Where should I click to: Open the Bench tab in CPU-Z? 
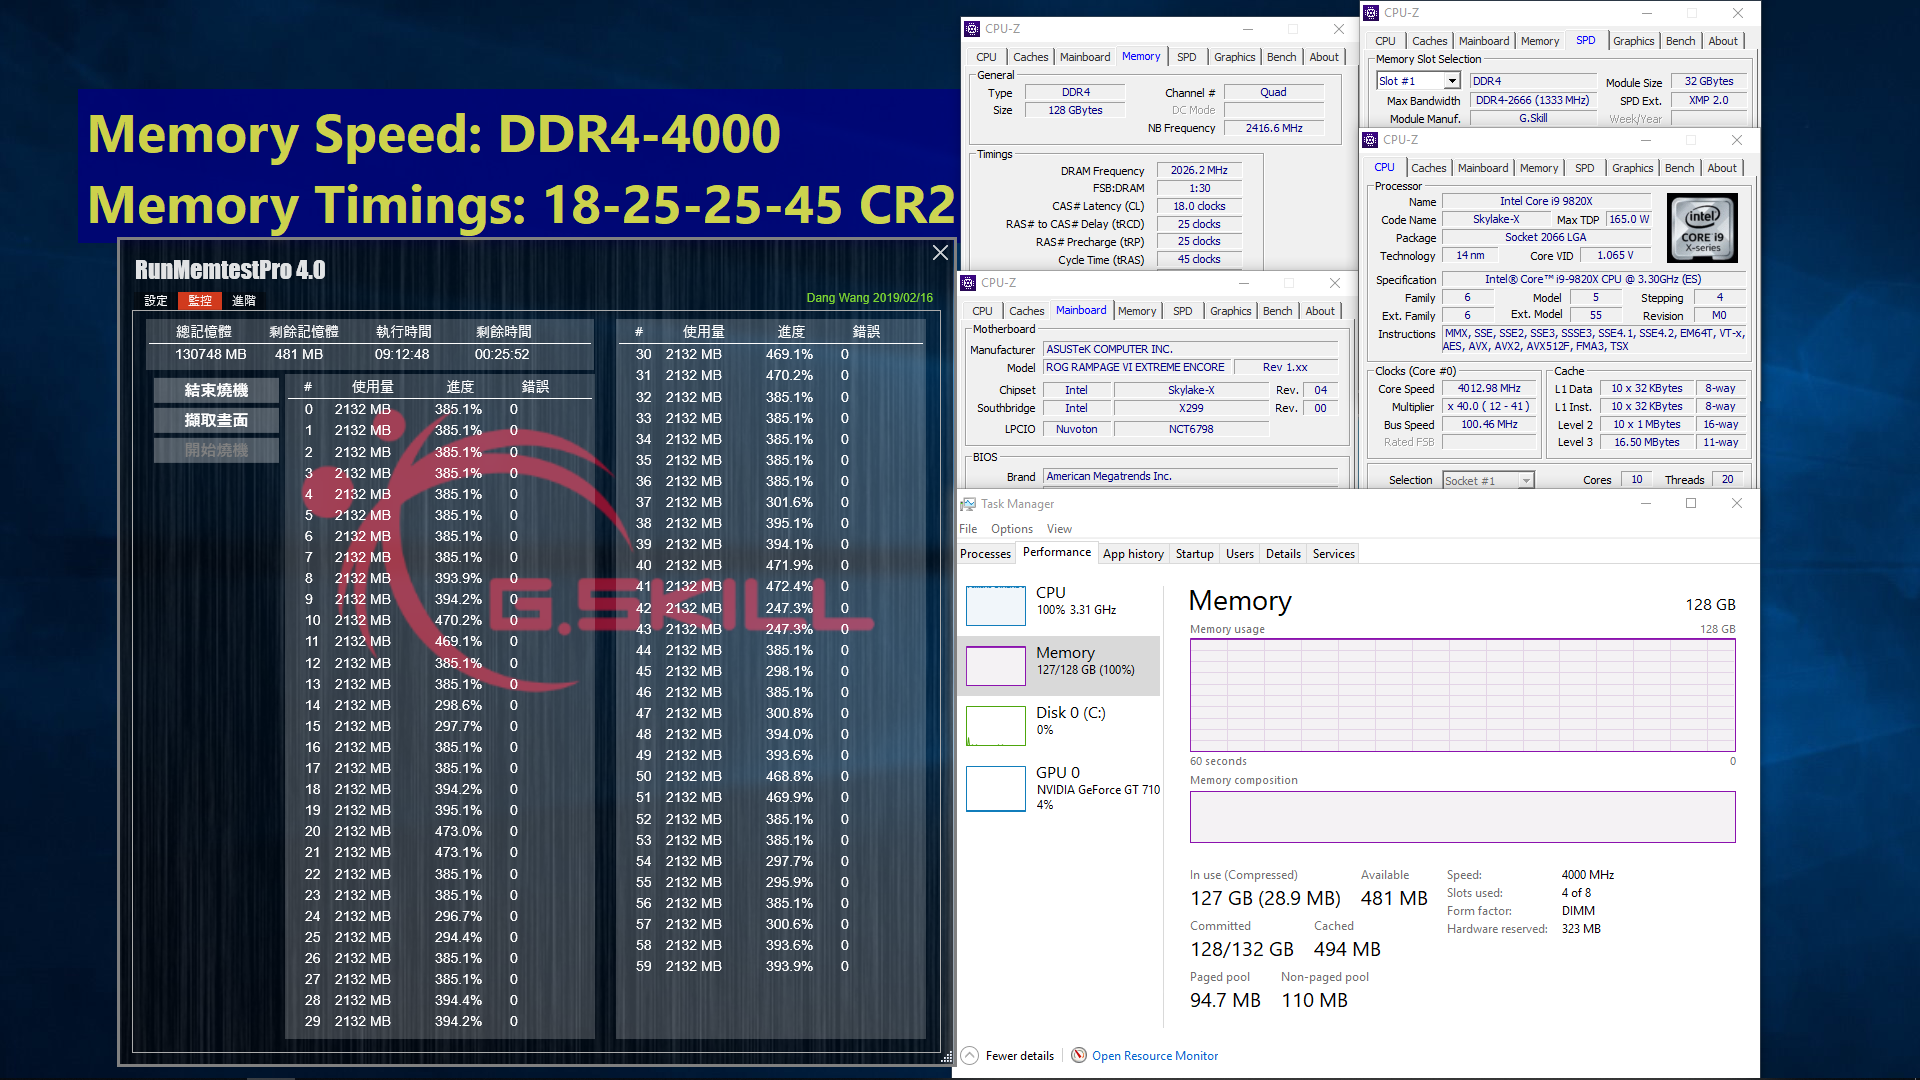click(x=1680, y=167)
